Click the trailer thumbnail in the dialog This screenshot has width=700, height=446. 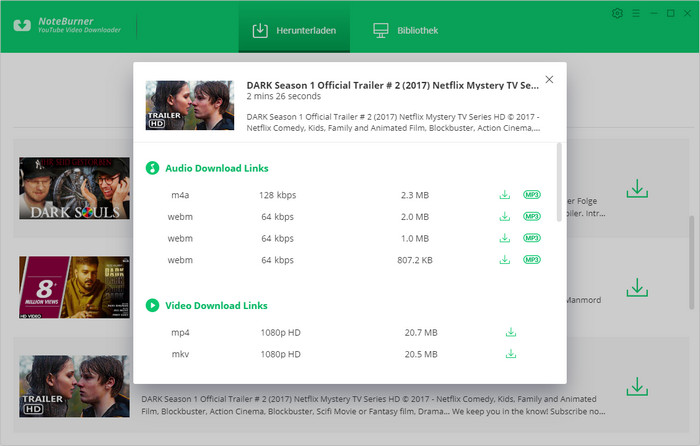(190, 105)
